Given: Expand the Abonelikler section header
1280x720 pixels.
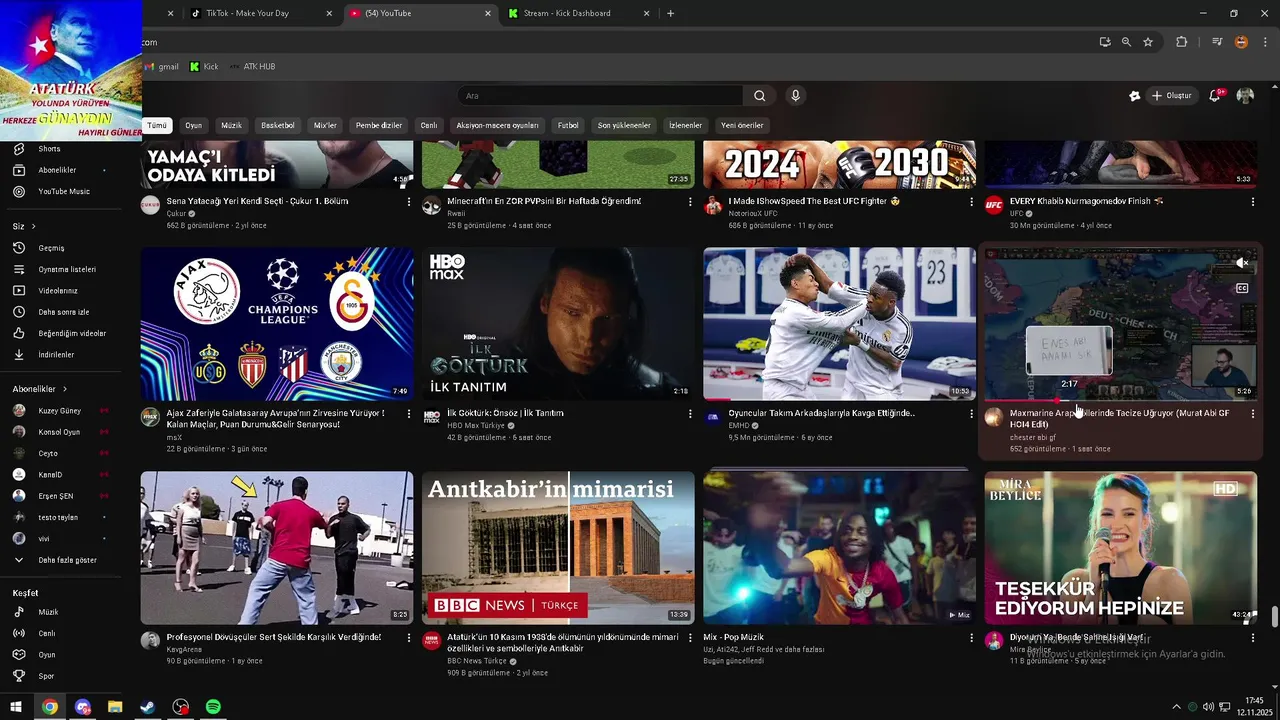Looking at the screenshot, I should [40, 389].
